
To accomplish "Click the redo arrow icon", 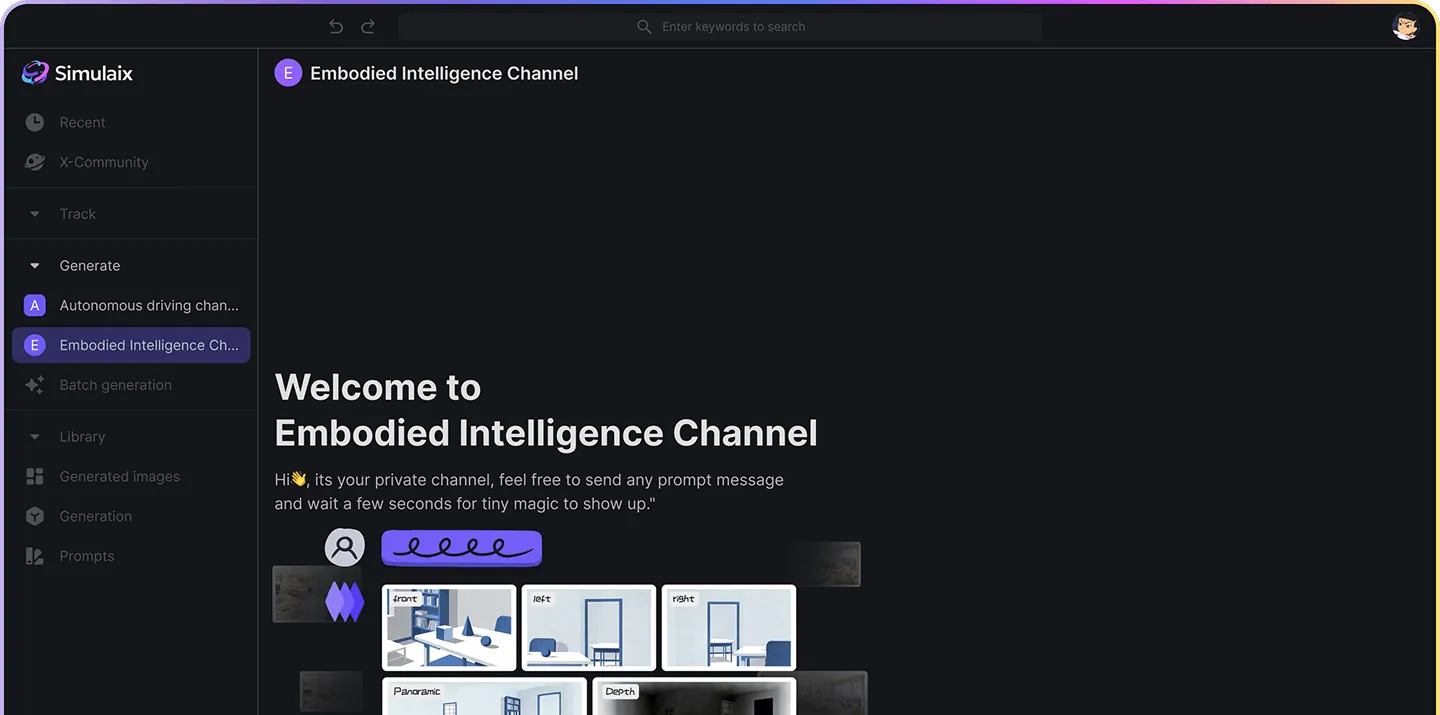I will (x=367, y=26).
